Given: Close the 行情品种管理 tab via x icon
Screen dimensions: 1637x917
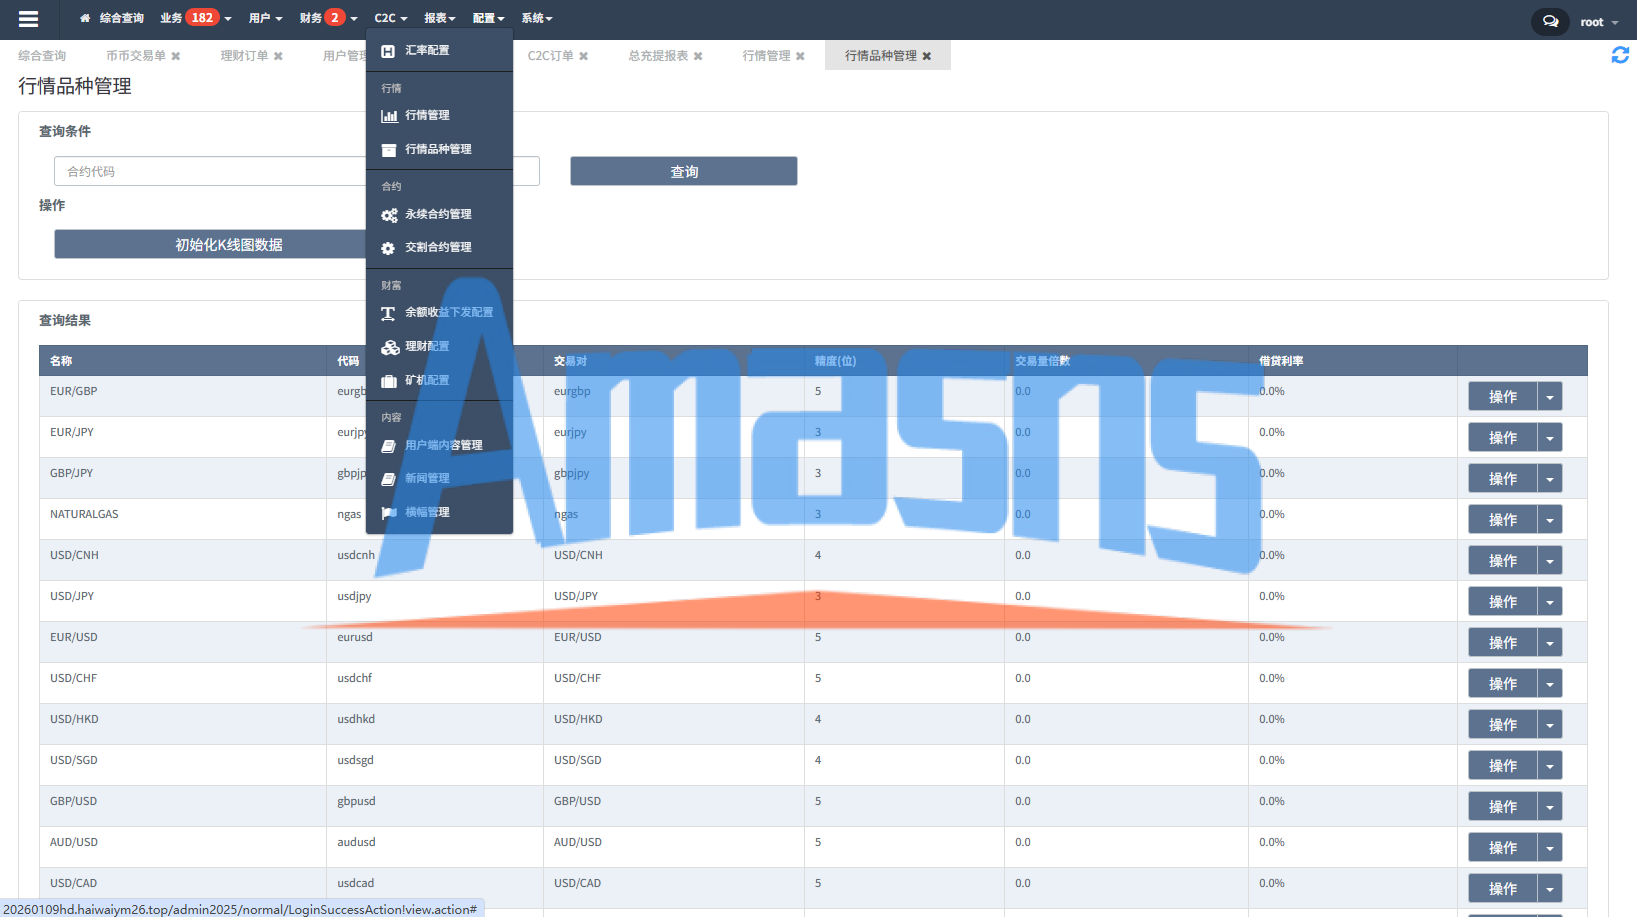Looking at the screenshot, I should (x=927, y=56).
